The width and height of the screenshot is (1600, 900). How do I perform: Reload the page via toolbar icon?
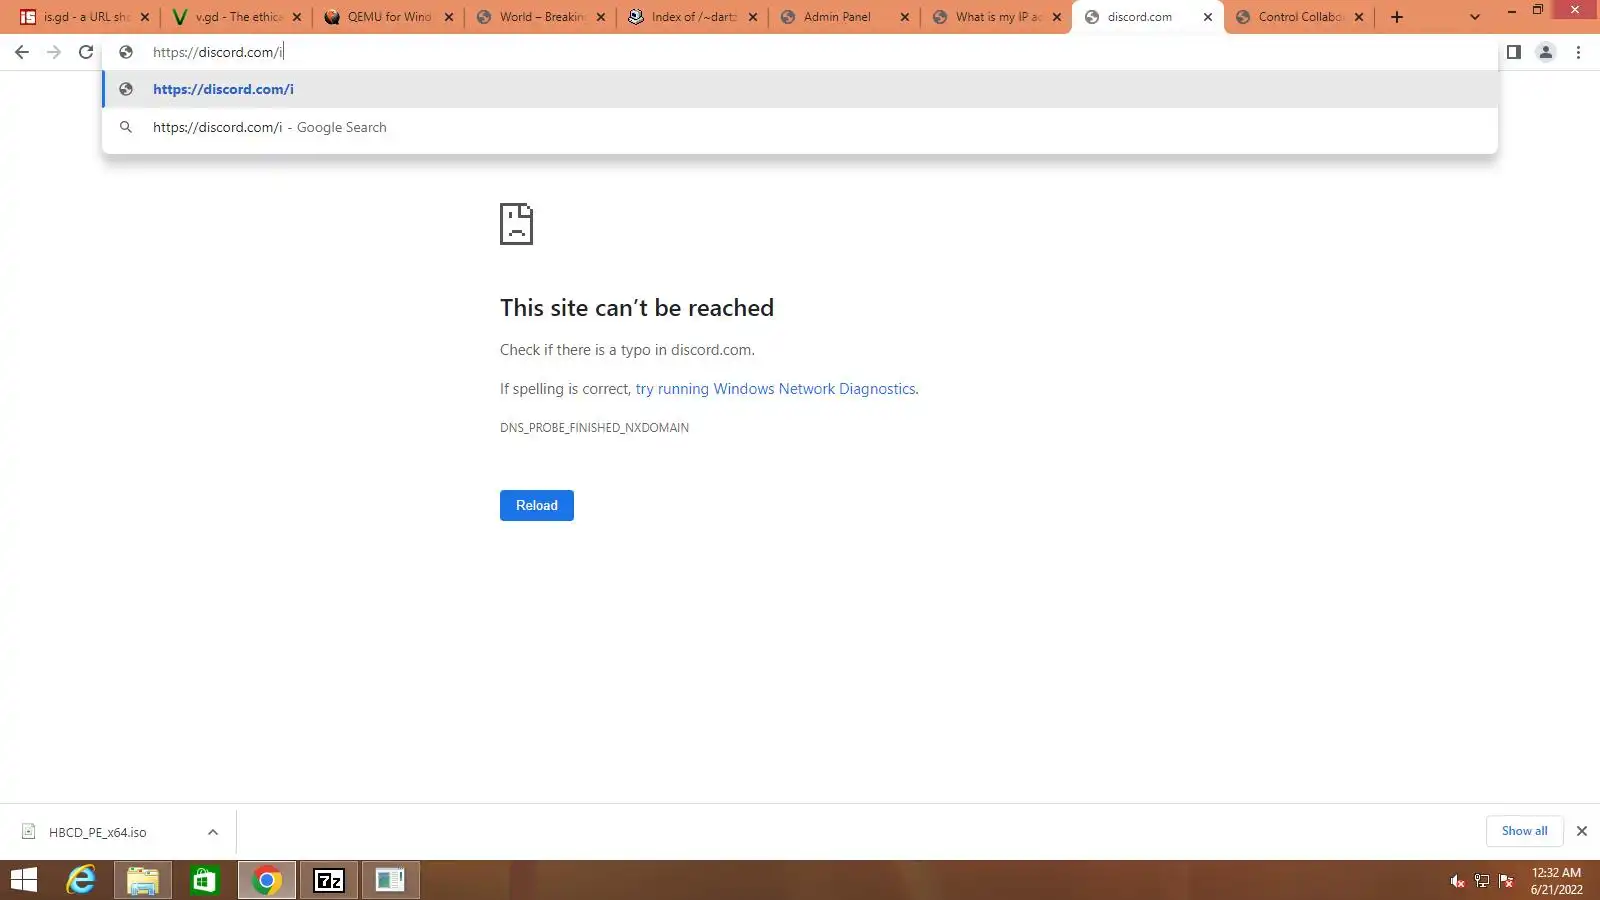coord(86,52)
